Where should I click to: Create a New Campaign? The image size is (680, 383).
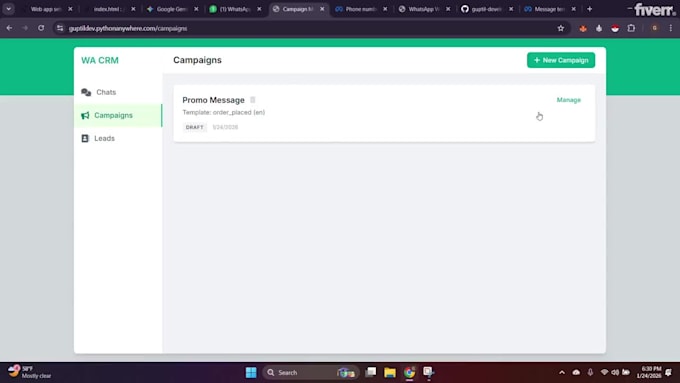pos(561,60)
